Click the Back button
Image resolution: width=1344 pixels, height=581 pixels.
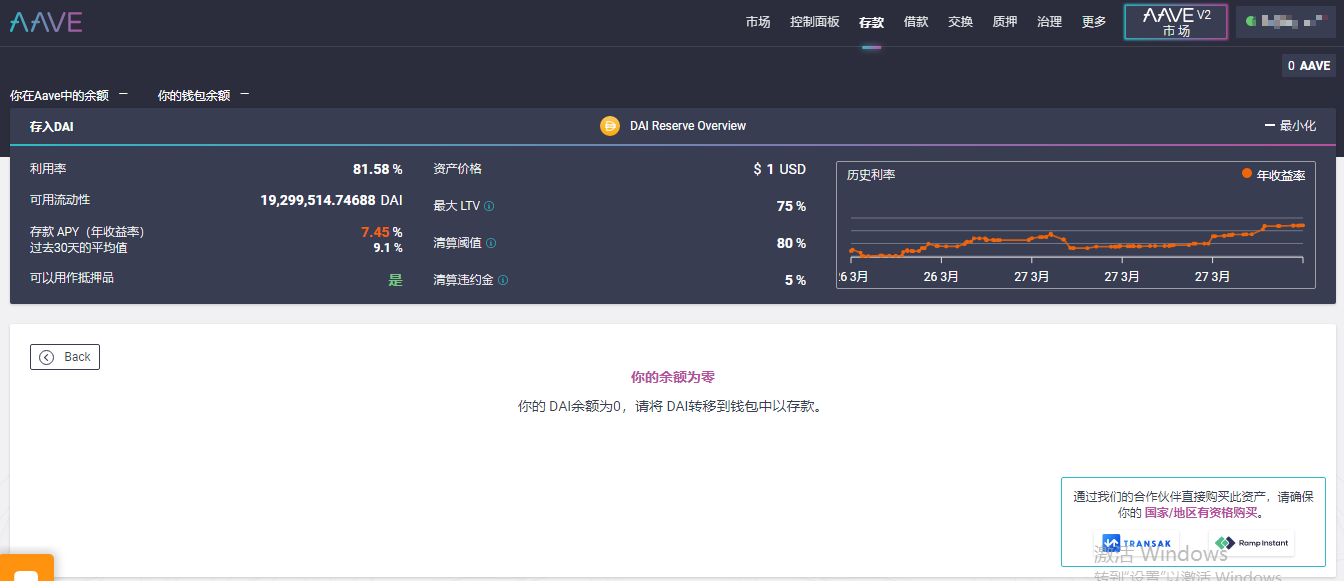click(65, 357)
